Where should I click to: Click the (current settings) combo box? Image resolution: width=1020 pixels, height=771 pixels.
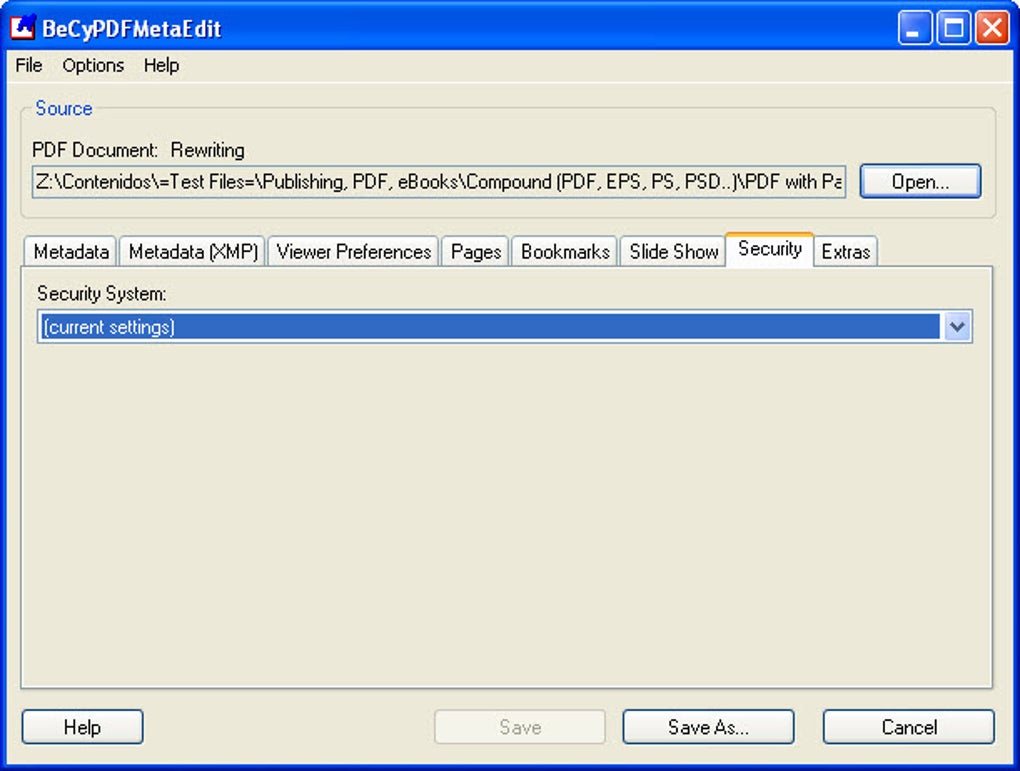(505, 326)
